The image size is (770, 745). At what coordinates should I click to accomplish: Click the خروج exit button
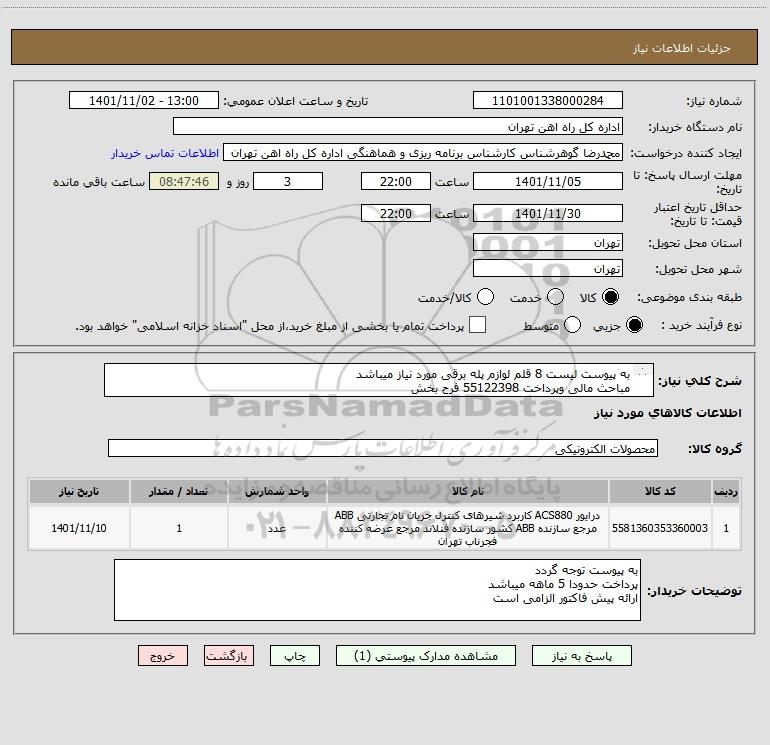(x=163, y=656)
